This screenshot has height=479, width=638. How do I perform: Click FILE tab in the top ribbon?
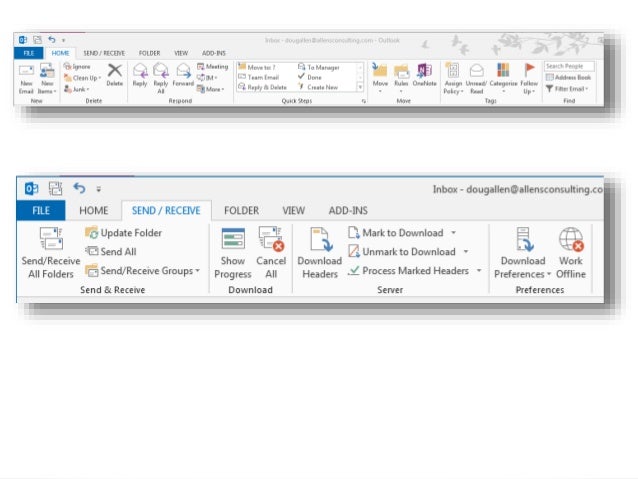[x=28, y=53]
